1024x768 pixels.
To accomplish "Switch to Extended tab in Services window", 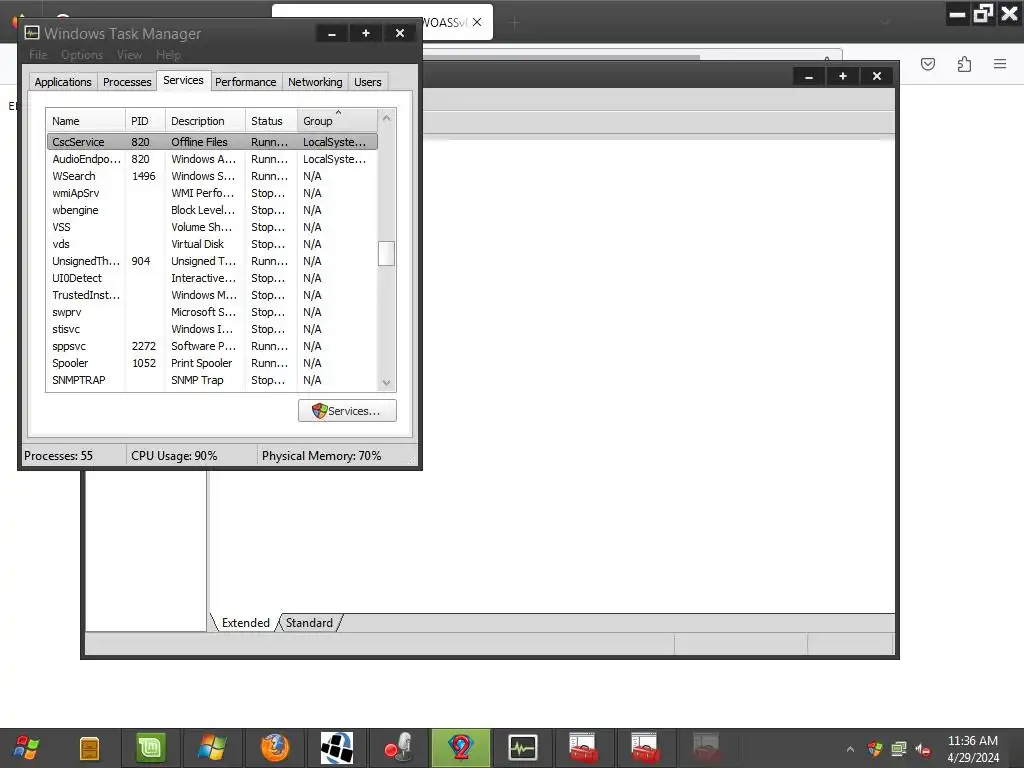I will pyautogui.click(x=246, y=623).
